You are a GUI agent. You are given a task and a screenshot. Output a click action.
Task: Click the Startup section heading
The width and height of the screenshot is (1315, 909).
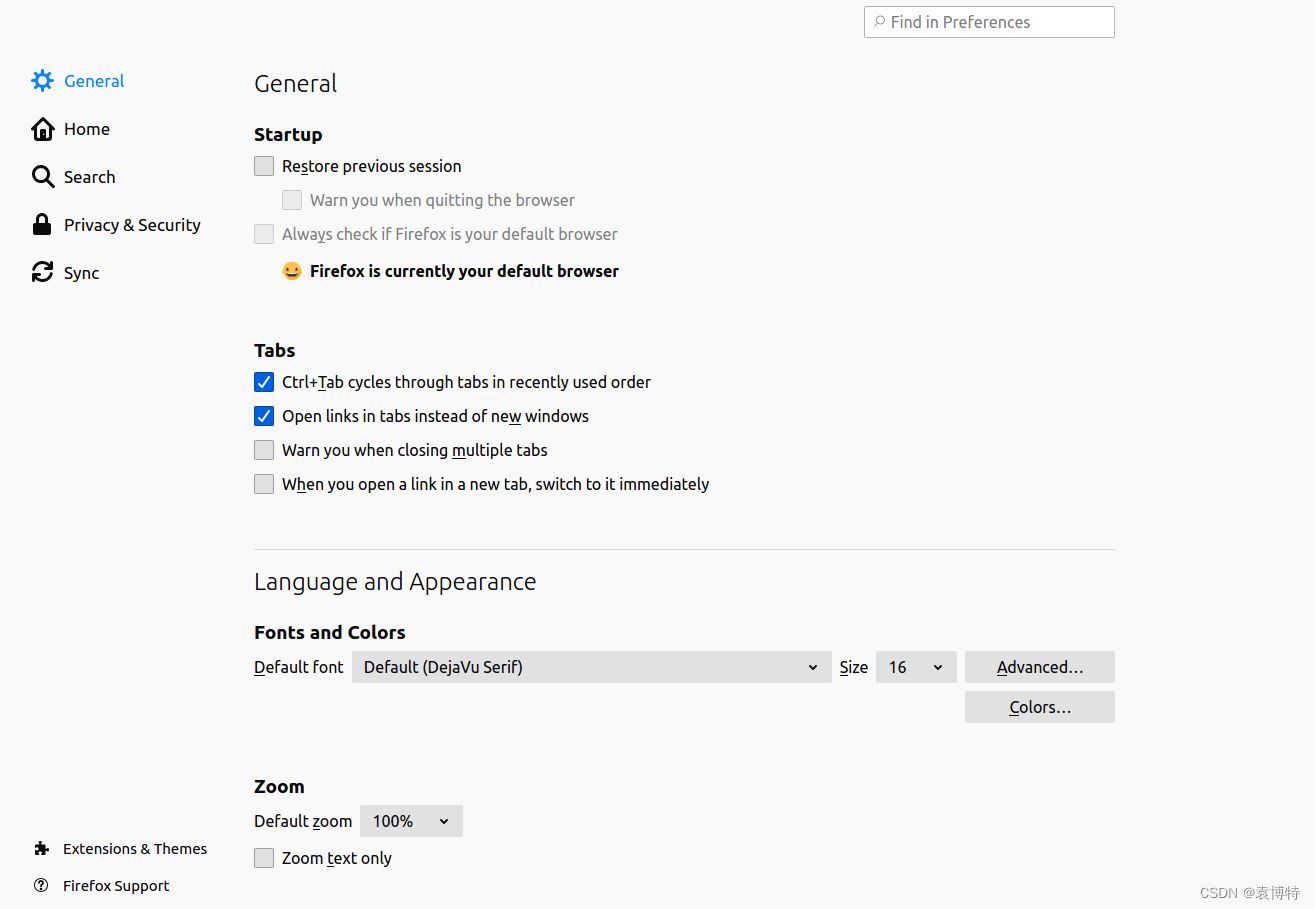click(288, 135)
